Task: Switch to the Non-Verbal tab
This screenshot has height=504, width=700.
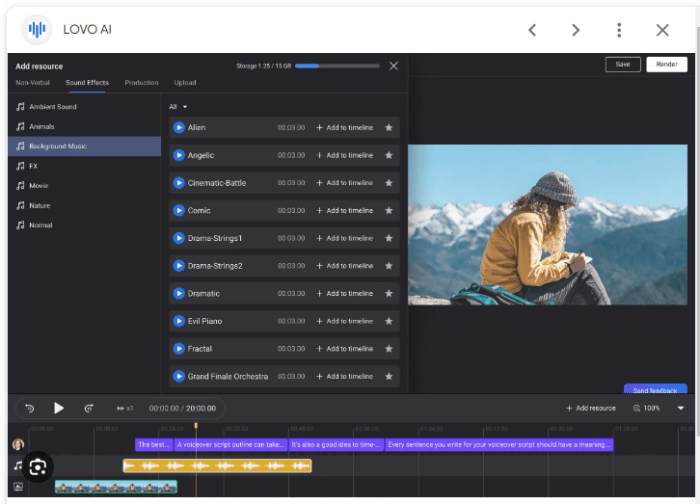Action: pos(33,83)
